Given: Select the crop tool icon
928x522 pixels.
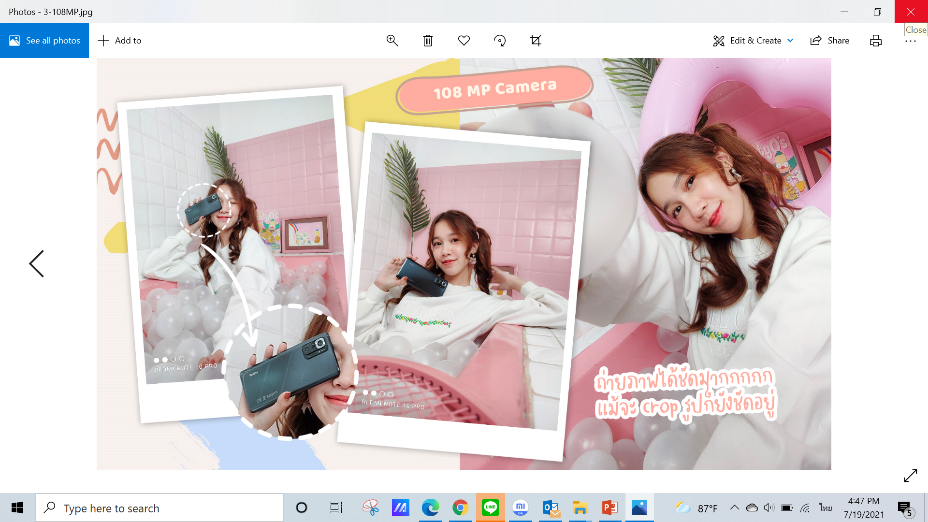Looking at the screenshot, I should coord(536,40).
